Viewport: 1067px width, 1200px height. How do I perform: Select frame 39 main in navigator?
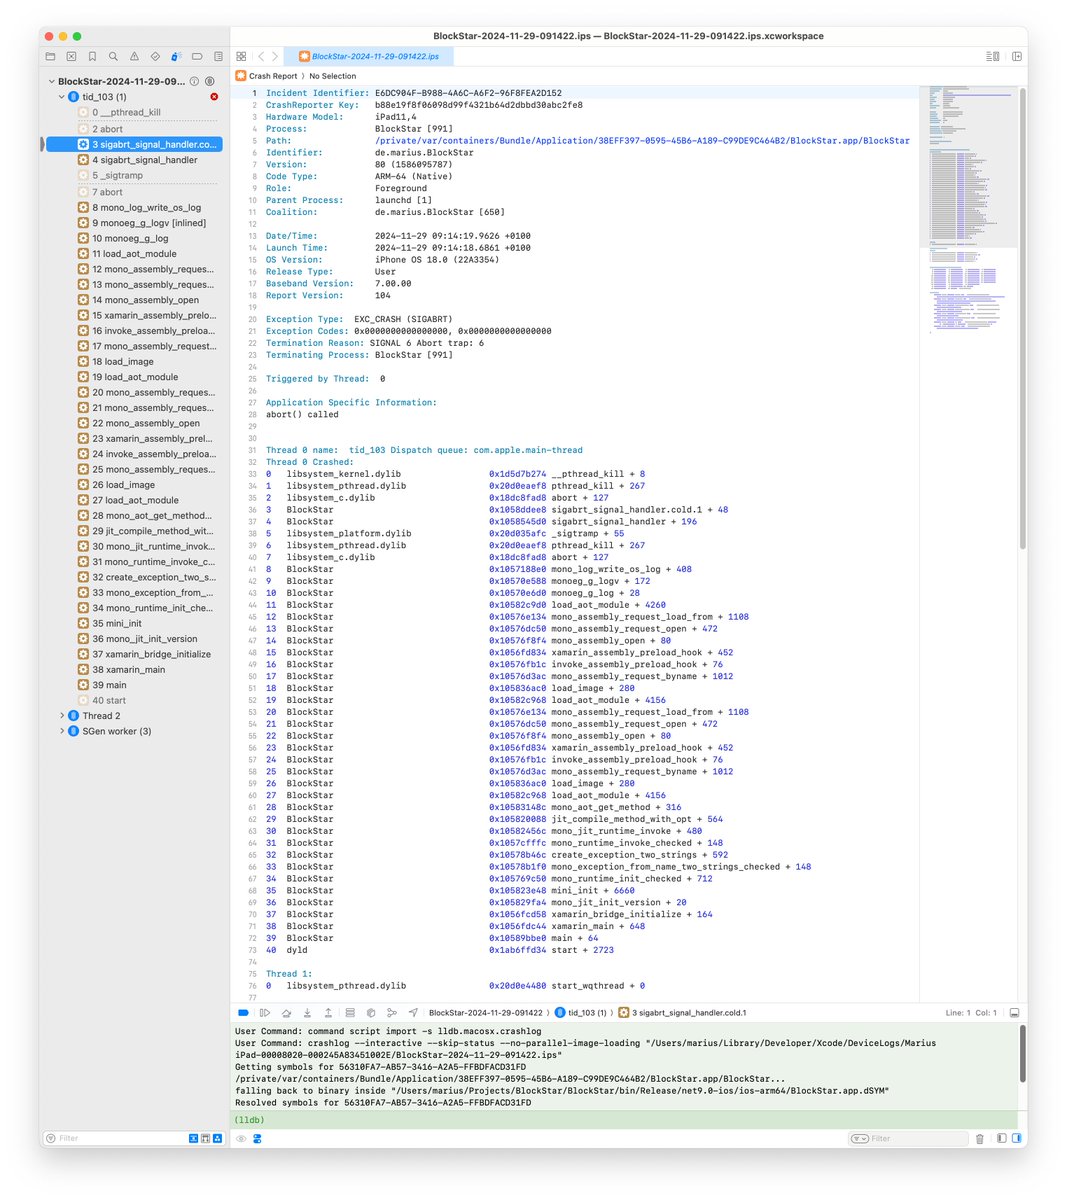click(132, 685)
